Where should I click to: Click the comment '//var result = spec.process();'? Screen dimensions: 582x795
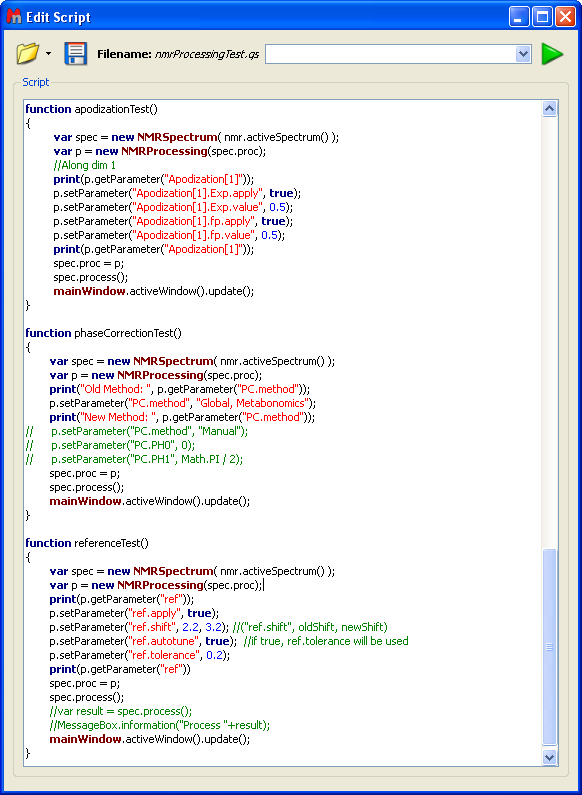pos(121,711)
